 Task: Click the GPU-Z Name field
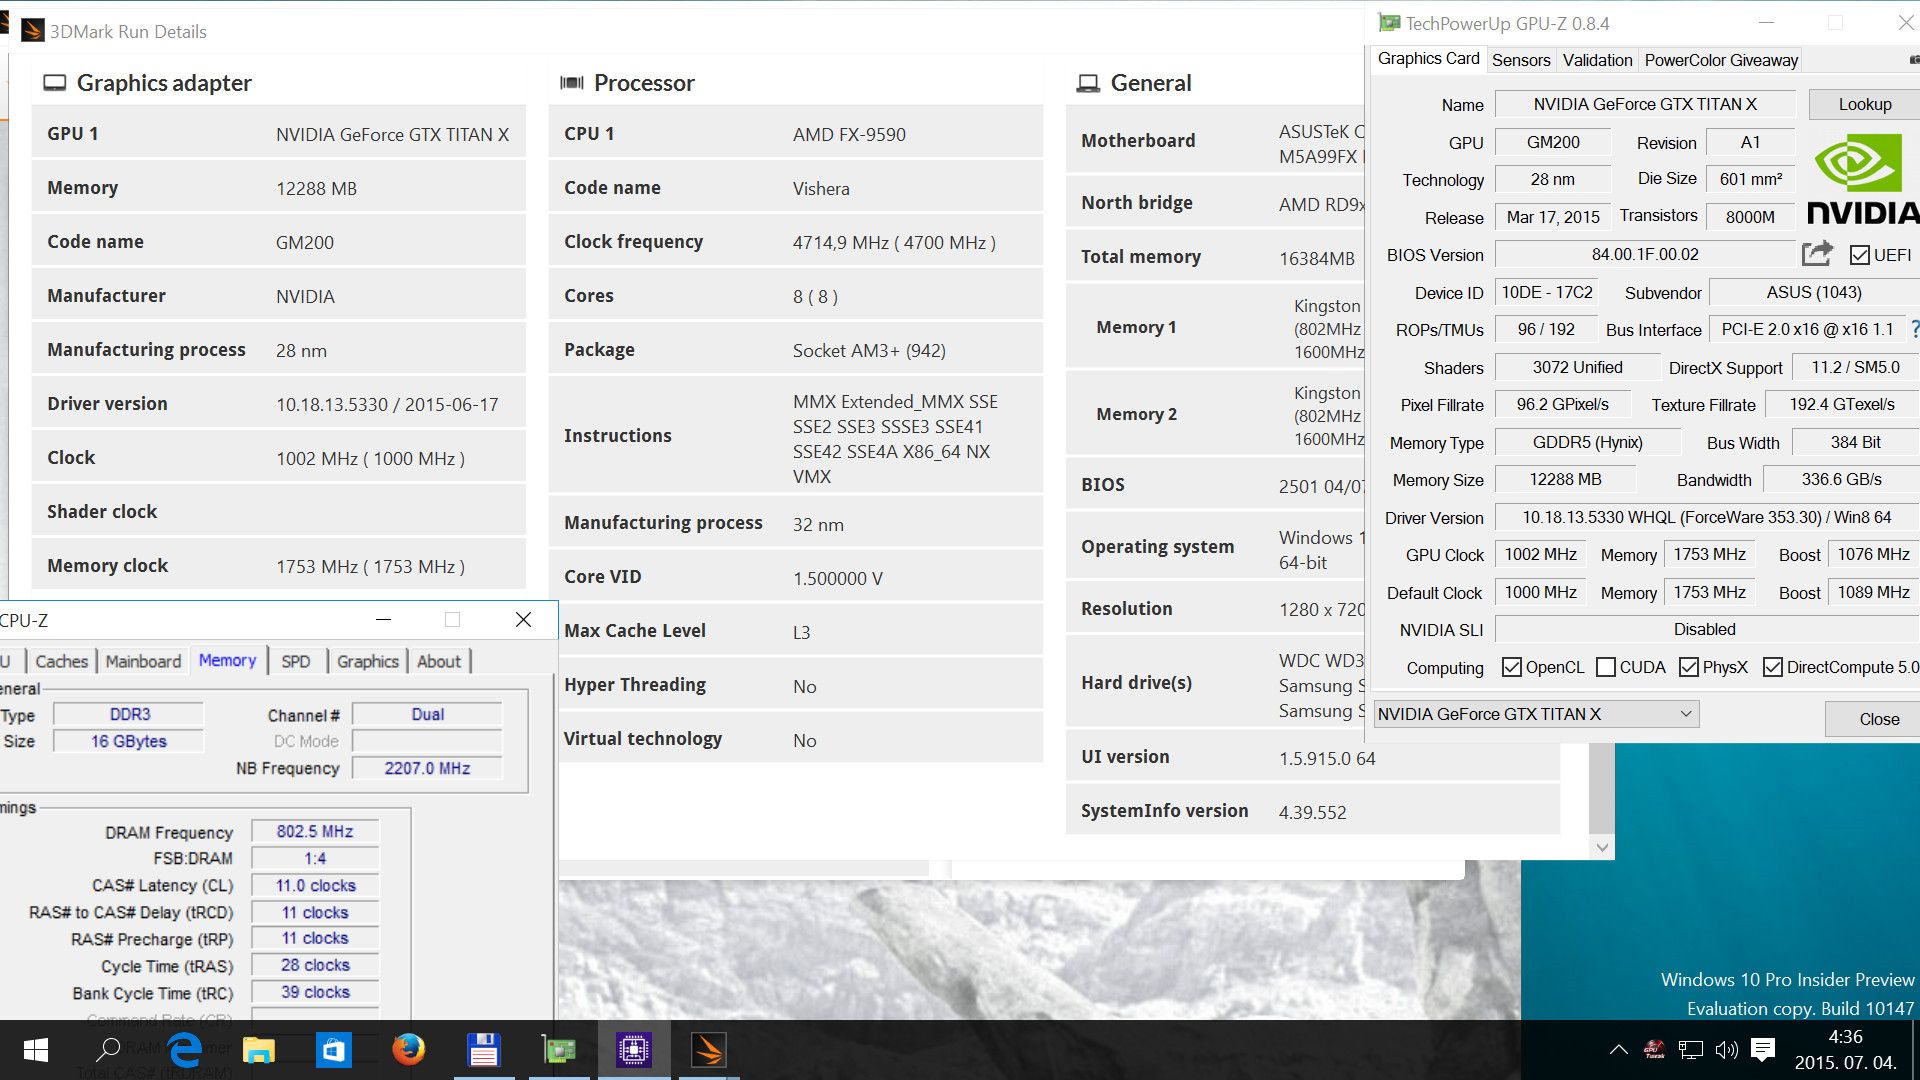1645,104
